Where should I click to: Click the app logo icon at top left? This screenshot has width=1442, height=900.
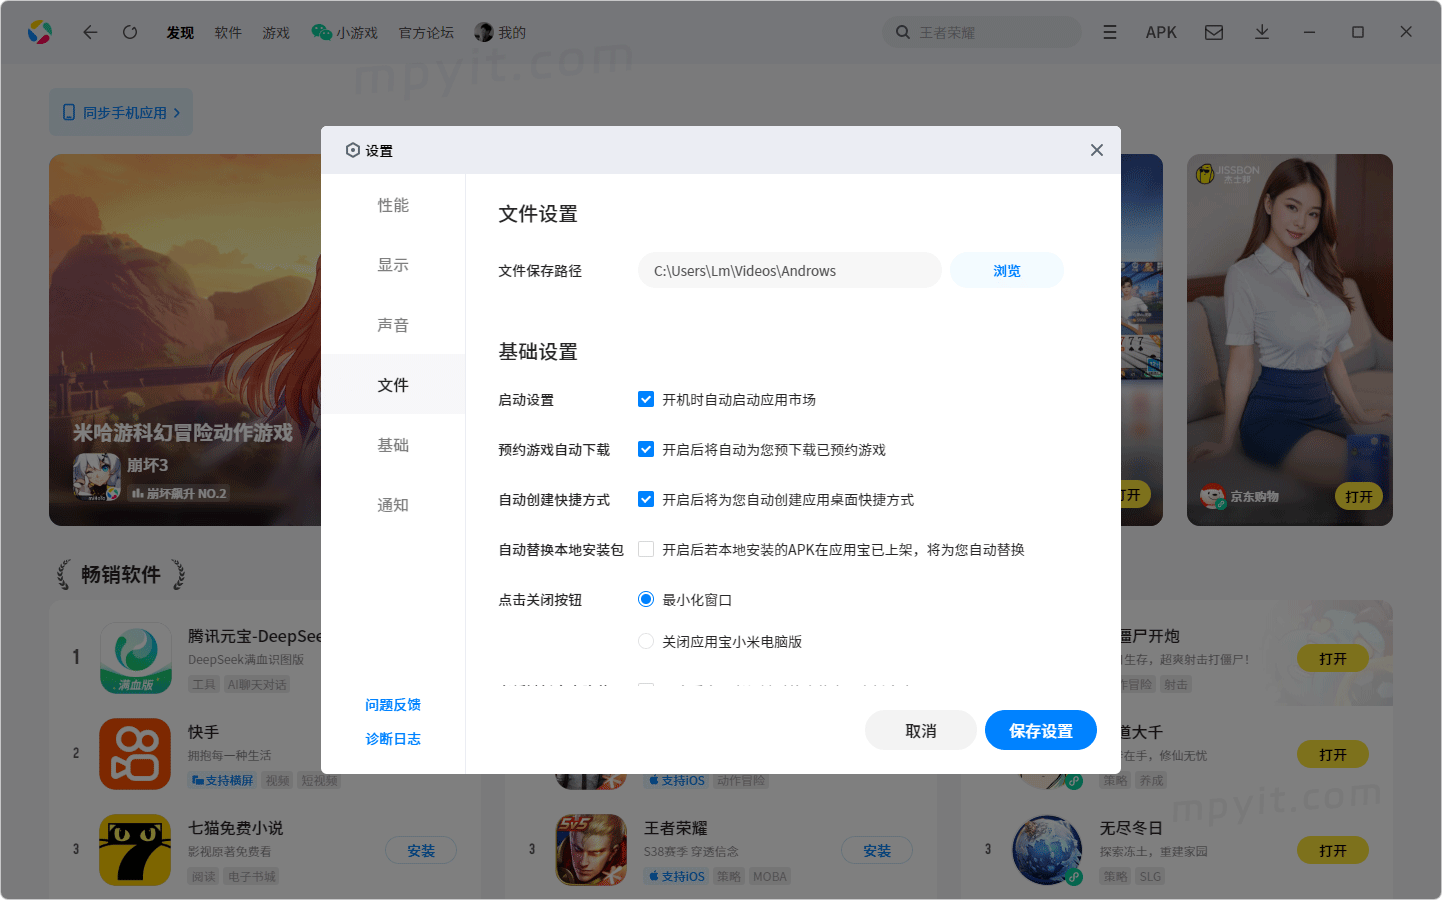[40, 32]
